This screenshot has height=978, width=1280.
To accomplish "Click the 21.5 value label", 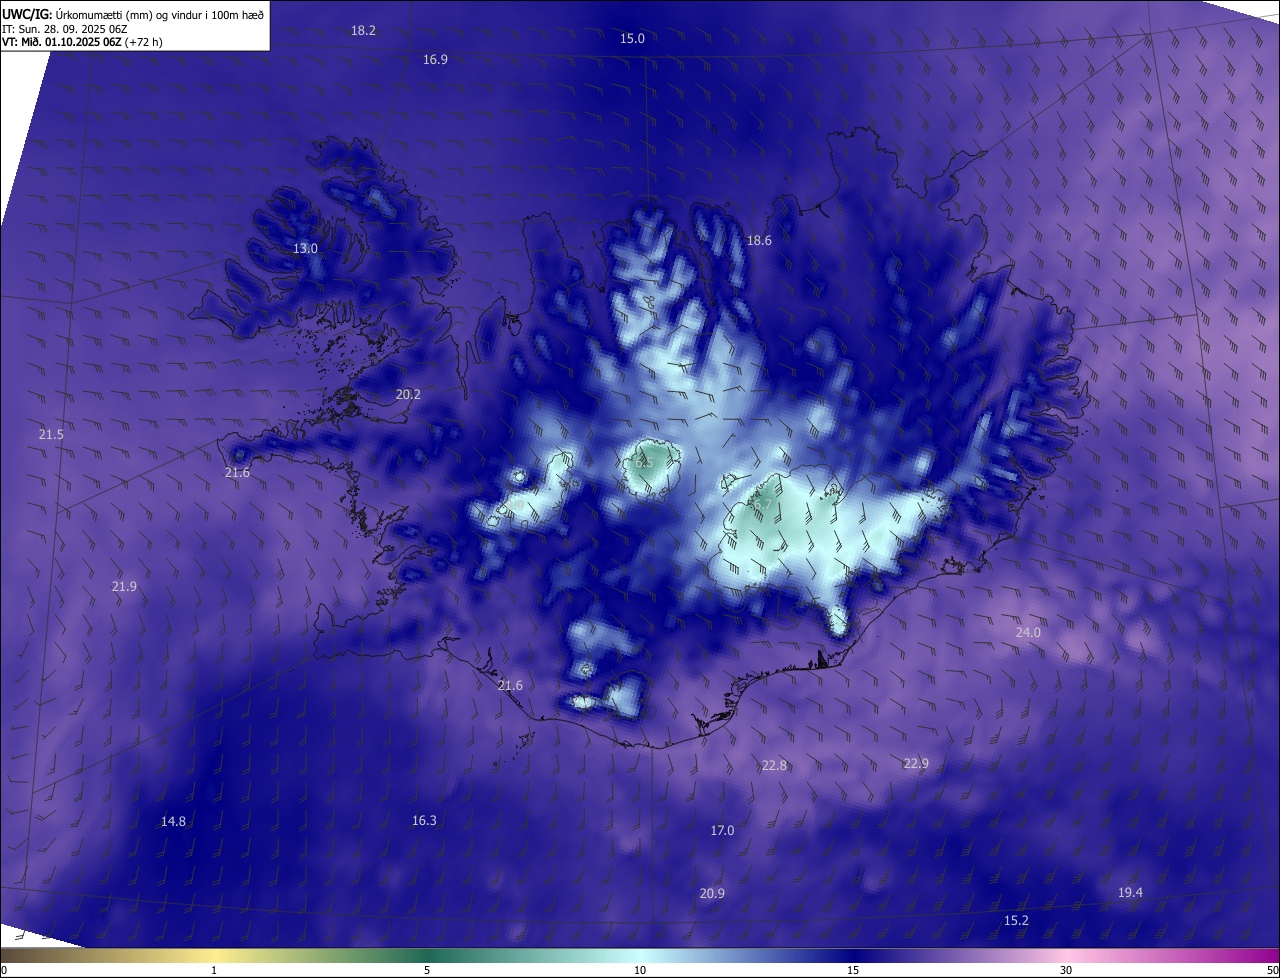I will click(x=51, y=435).
